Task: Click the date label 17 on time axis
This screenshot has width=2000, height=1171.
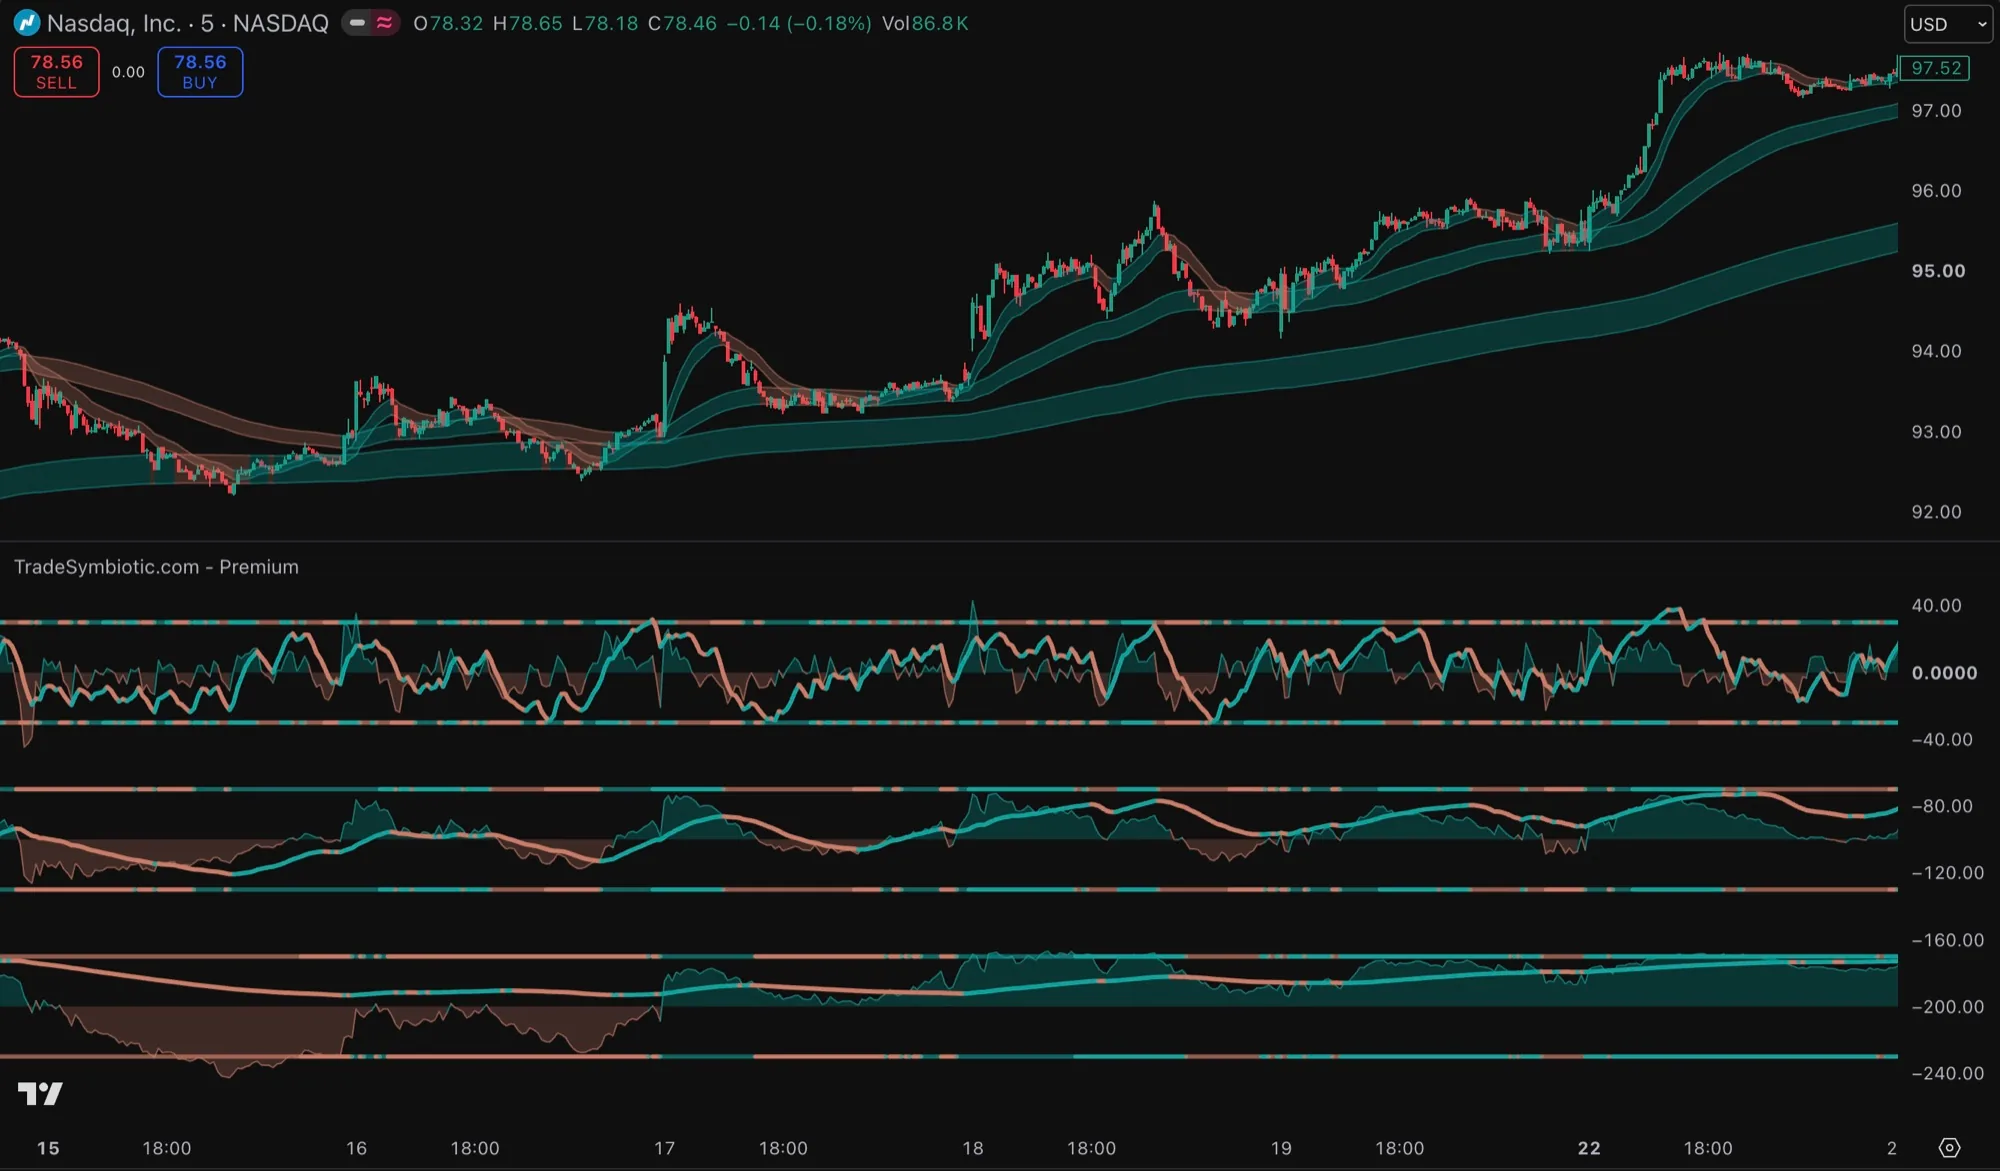Action: [664, 1148]
